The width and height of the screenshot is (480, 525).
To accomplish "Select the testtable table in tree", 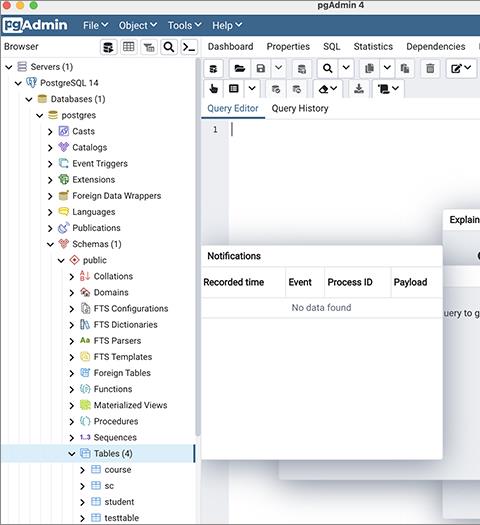I will (x=121, y=518).
